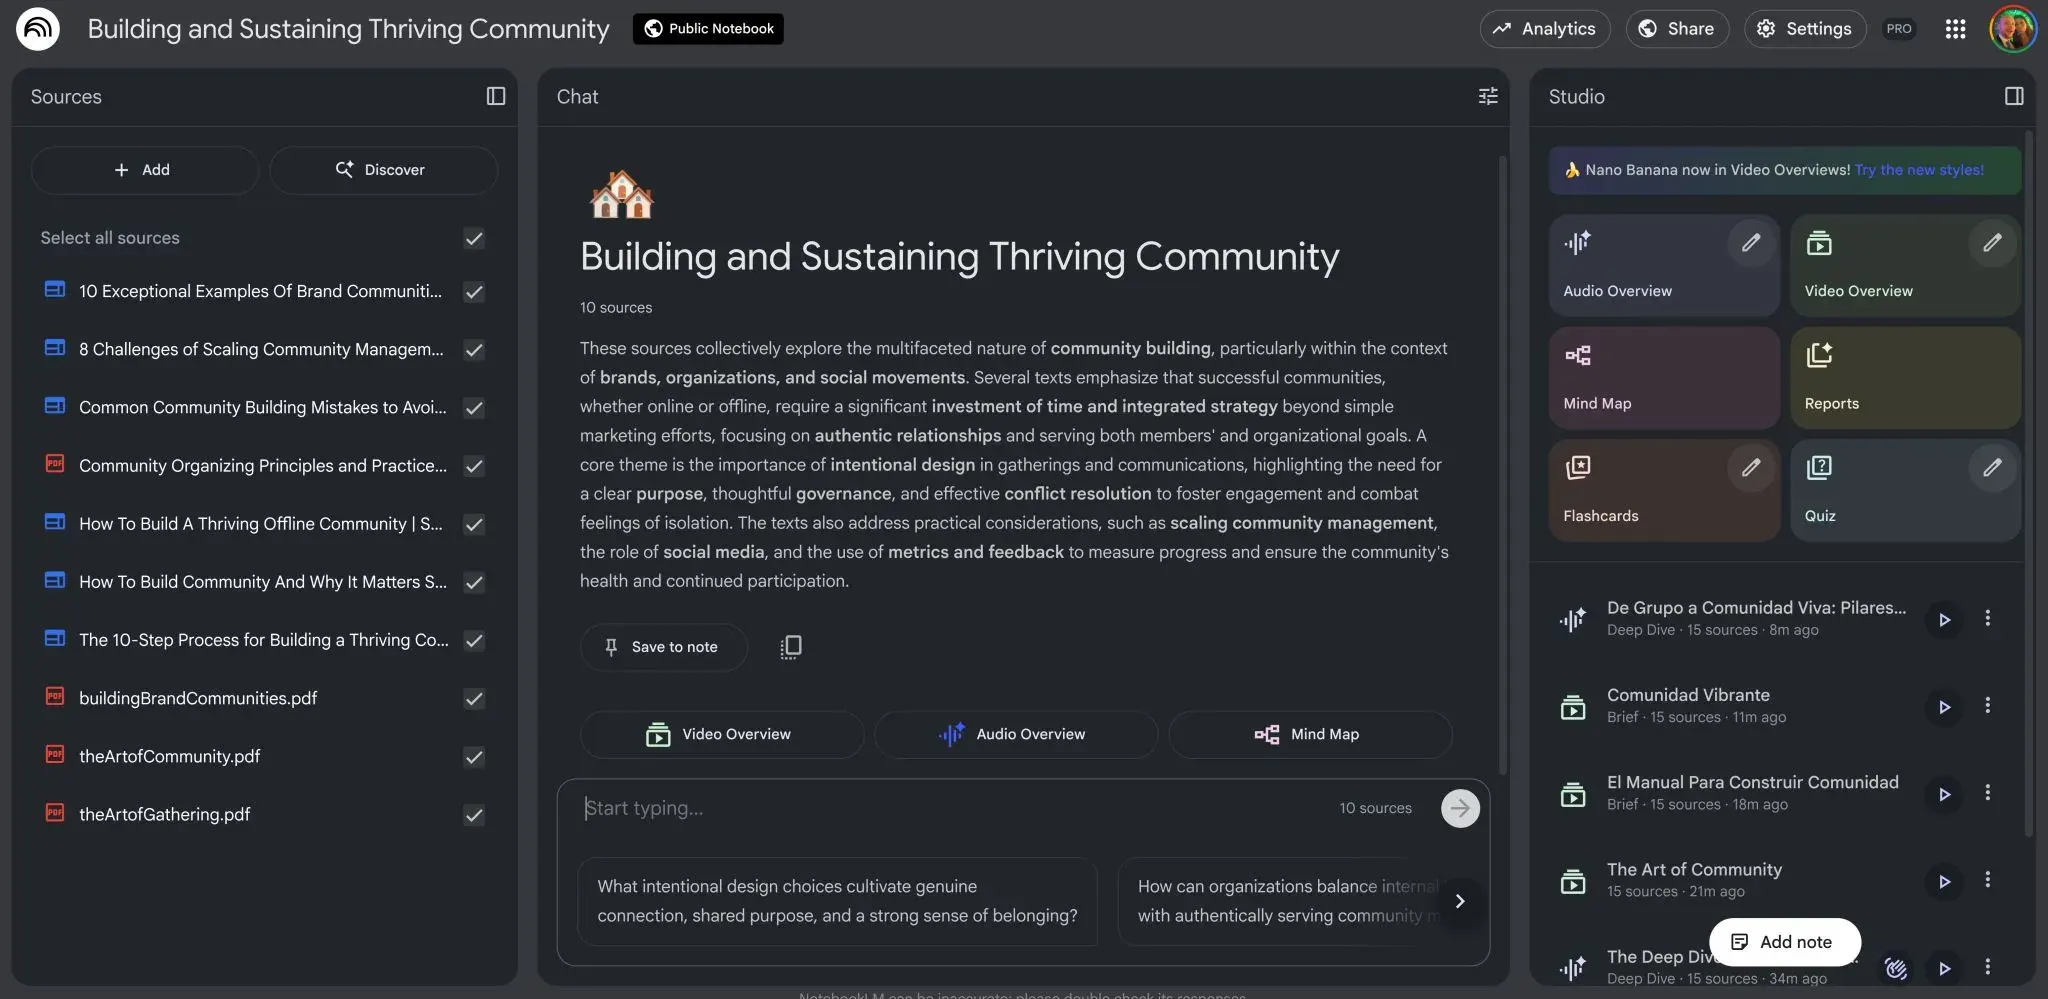Uncheck theArtofGathering.pdf source
Viewport: 2048px width, 999px height.
click(474, 815)
